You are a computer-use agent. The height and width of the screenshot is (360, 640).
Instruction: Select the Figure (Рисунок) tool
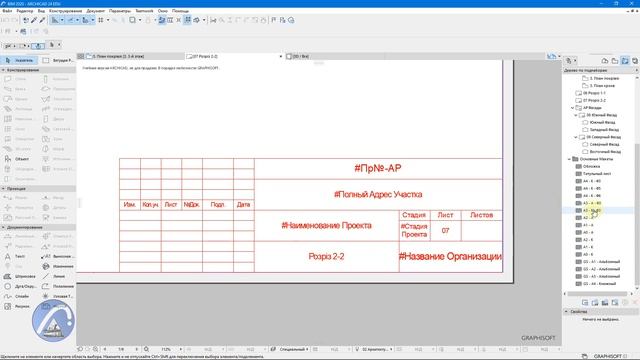pyautogui.click(x=19, y=306)
